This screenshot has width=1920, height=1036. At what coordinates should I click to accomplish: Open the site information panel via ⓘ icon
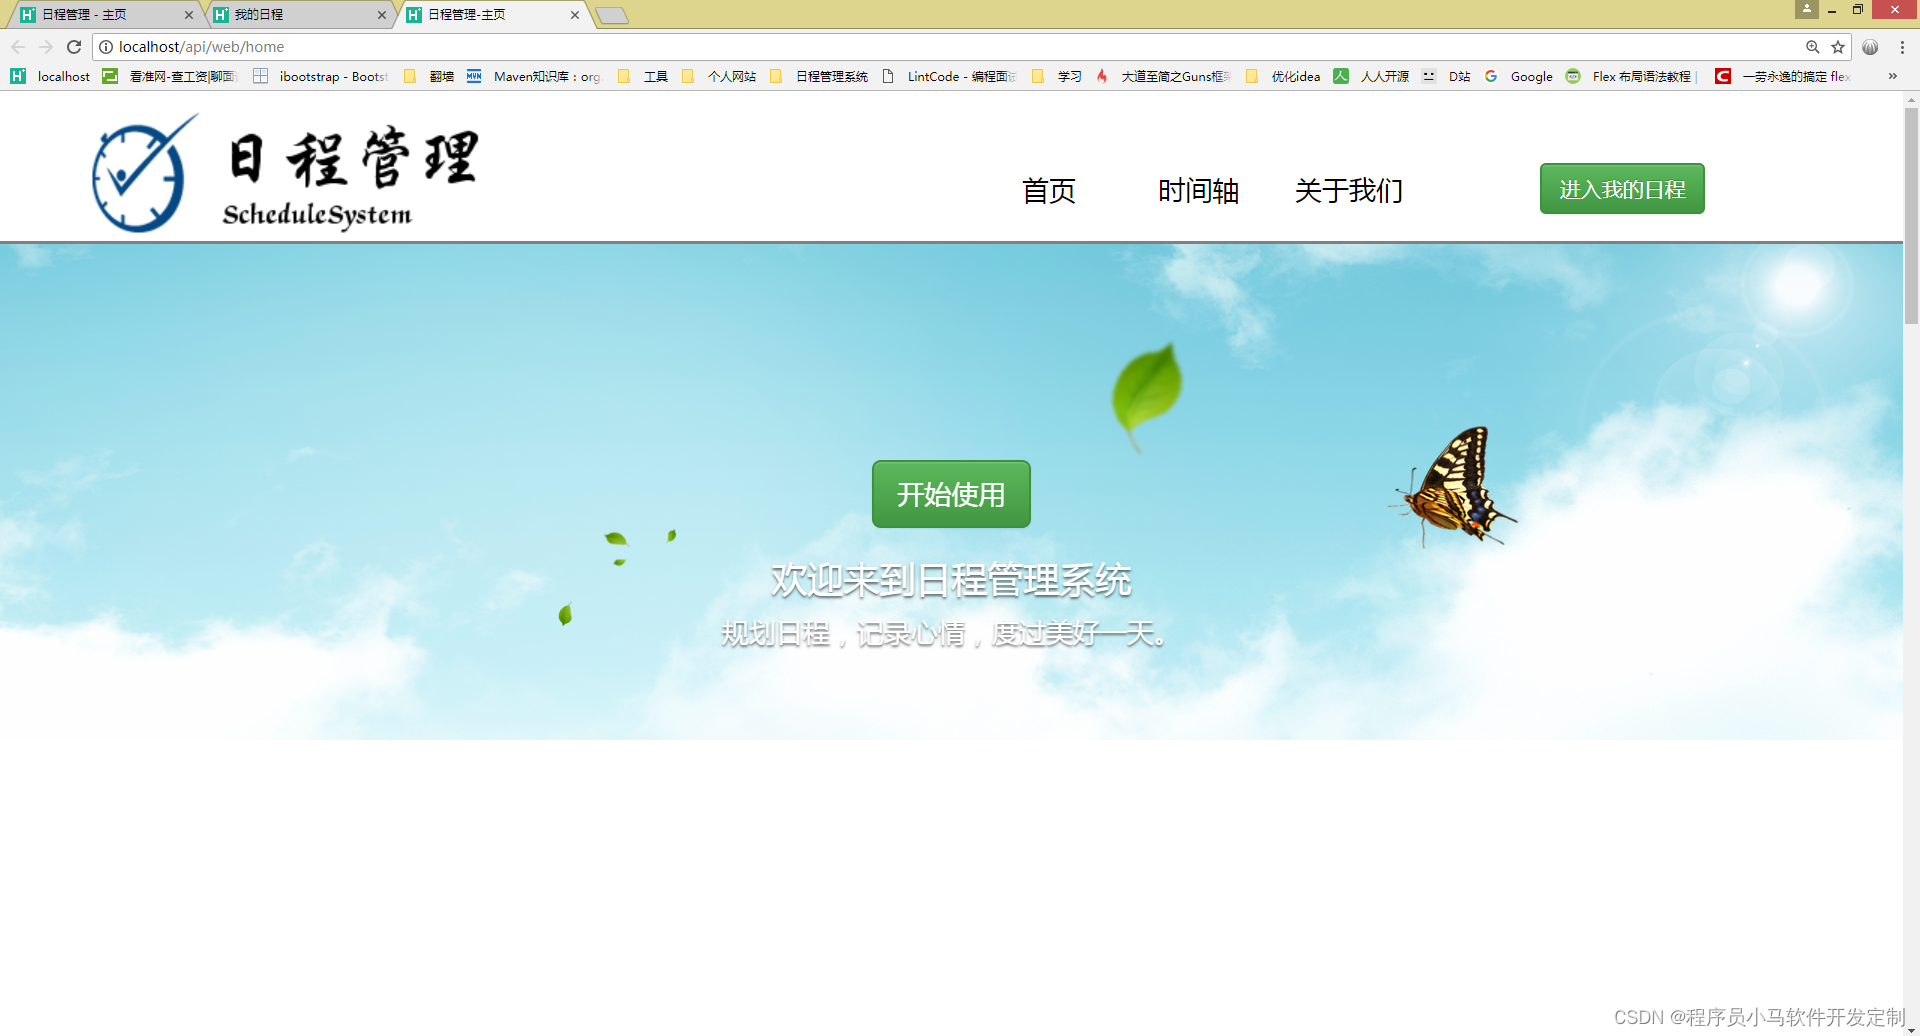tap(105, 46)
